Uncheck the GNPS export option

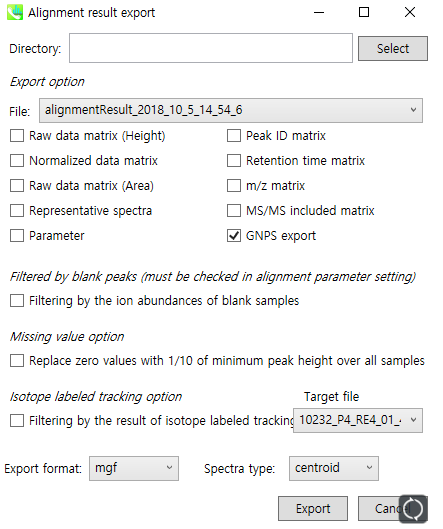(234, 236)
